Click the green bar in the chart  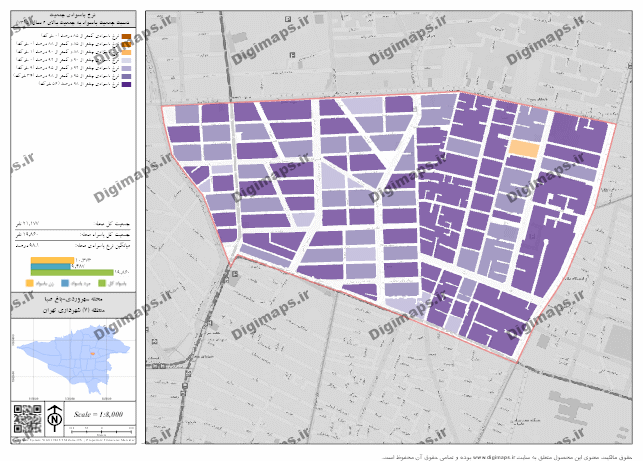click(x=72, y=273)
